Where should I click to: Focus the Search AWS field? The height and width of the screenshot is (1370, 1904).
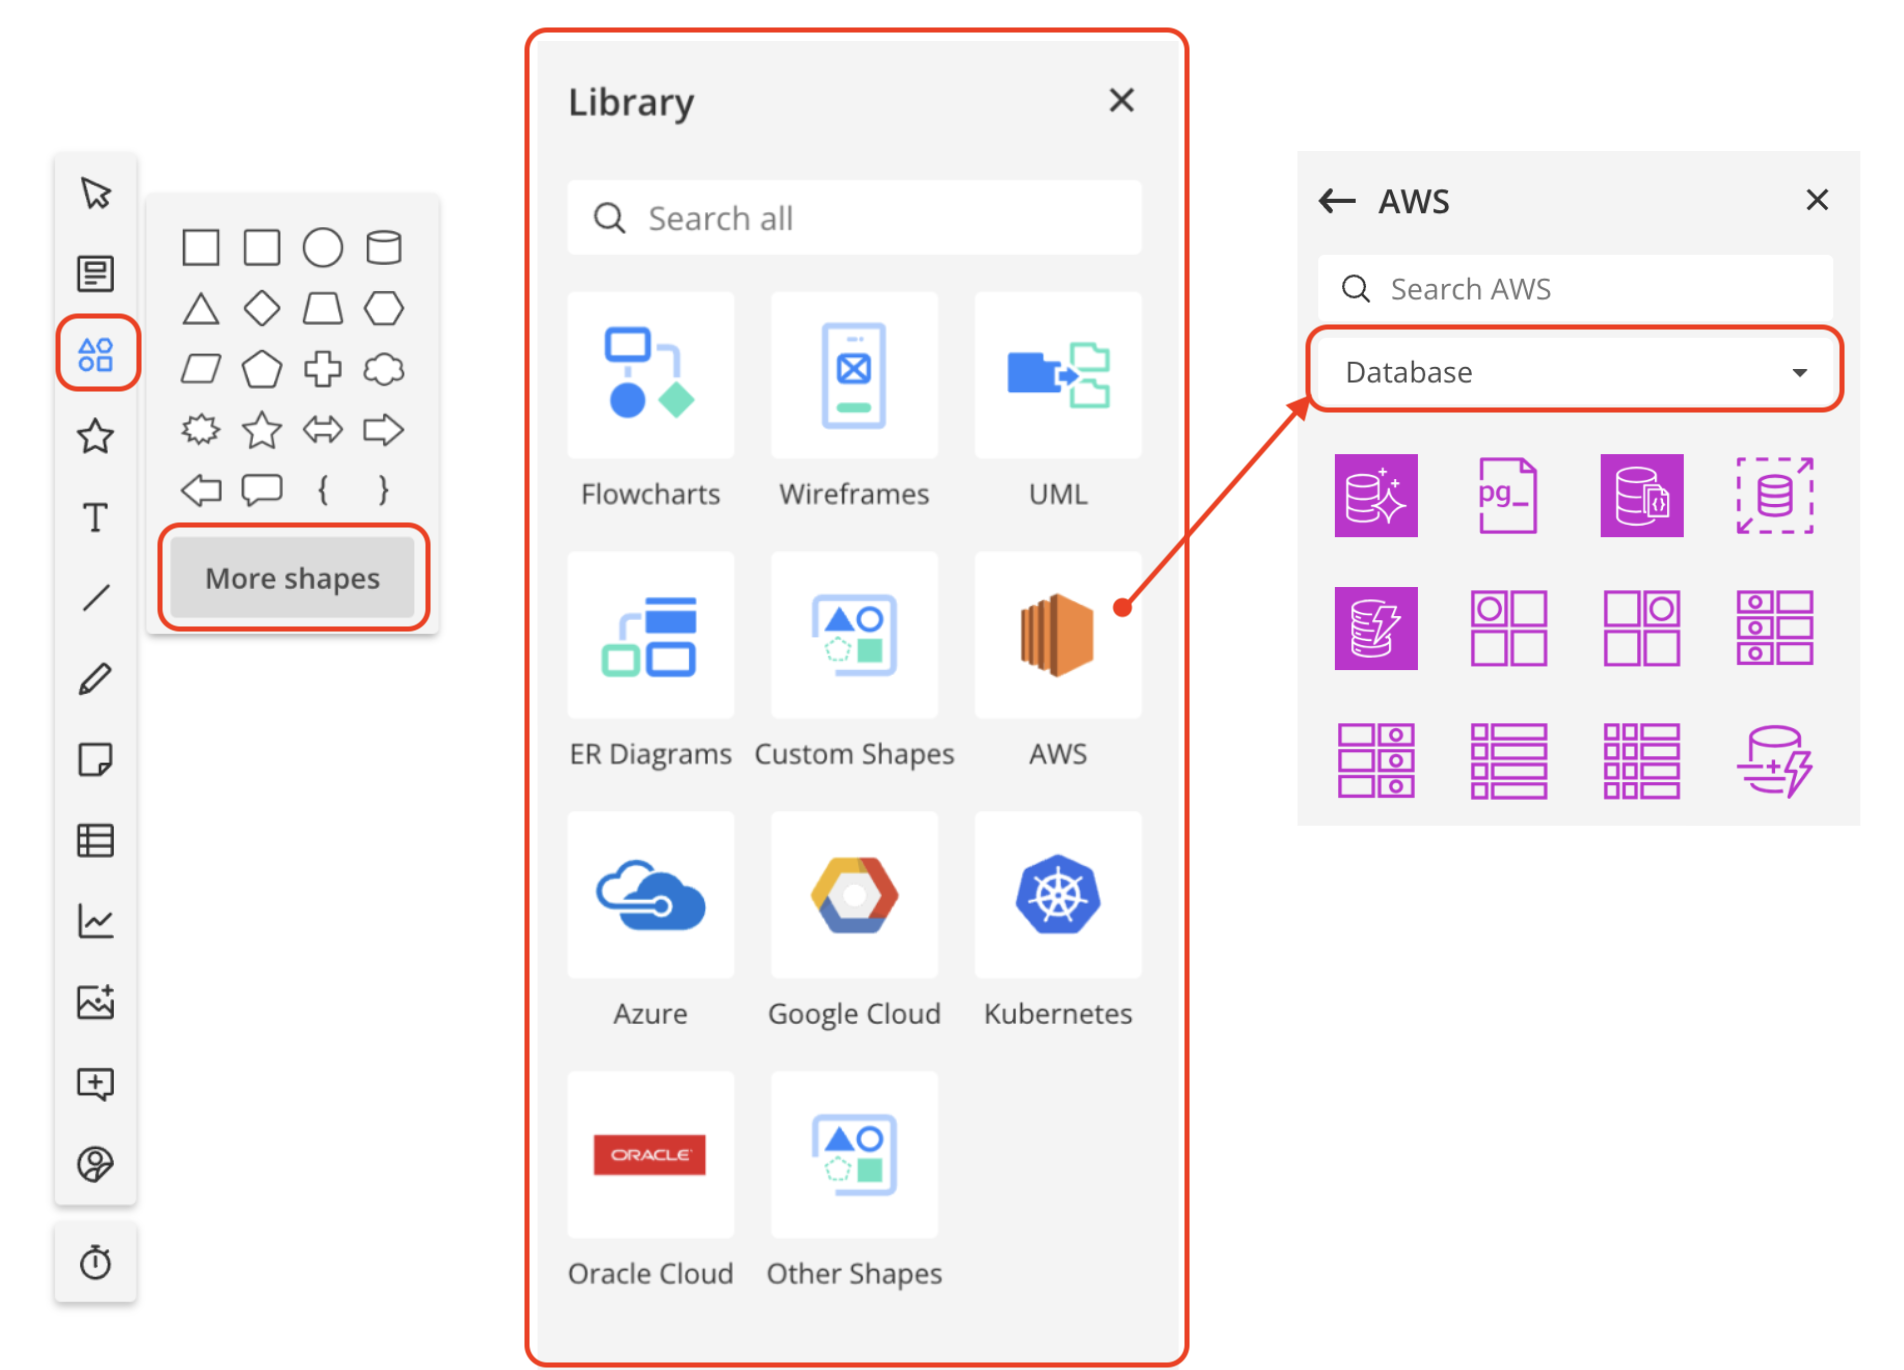1575,289
